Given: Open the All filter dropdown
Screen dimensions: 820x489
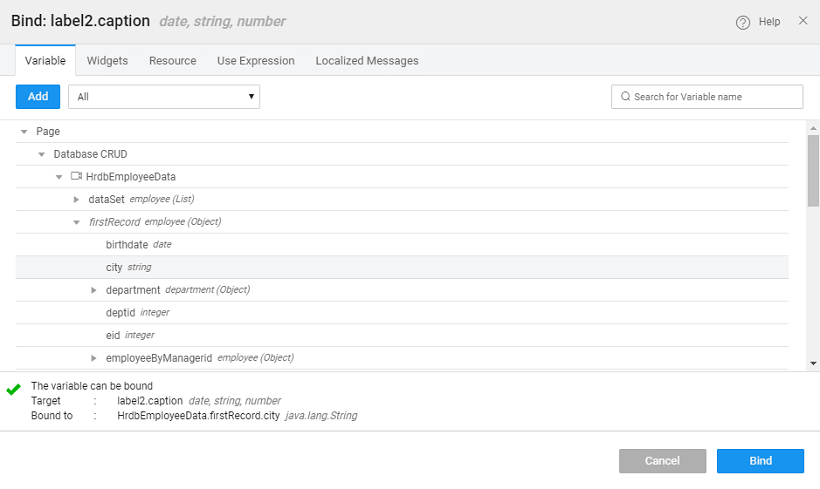Looking at the screenshot, I should (164, 97).
